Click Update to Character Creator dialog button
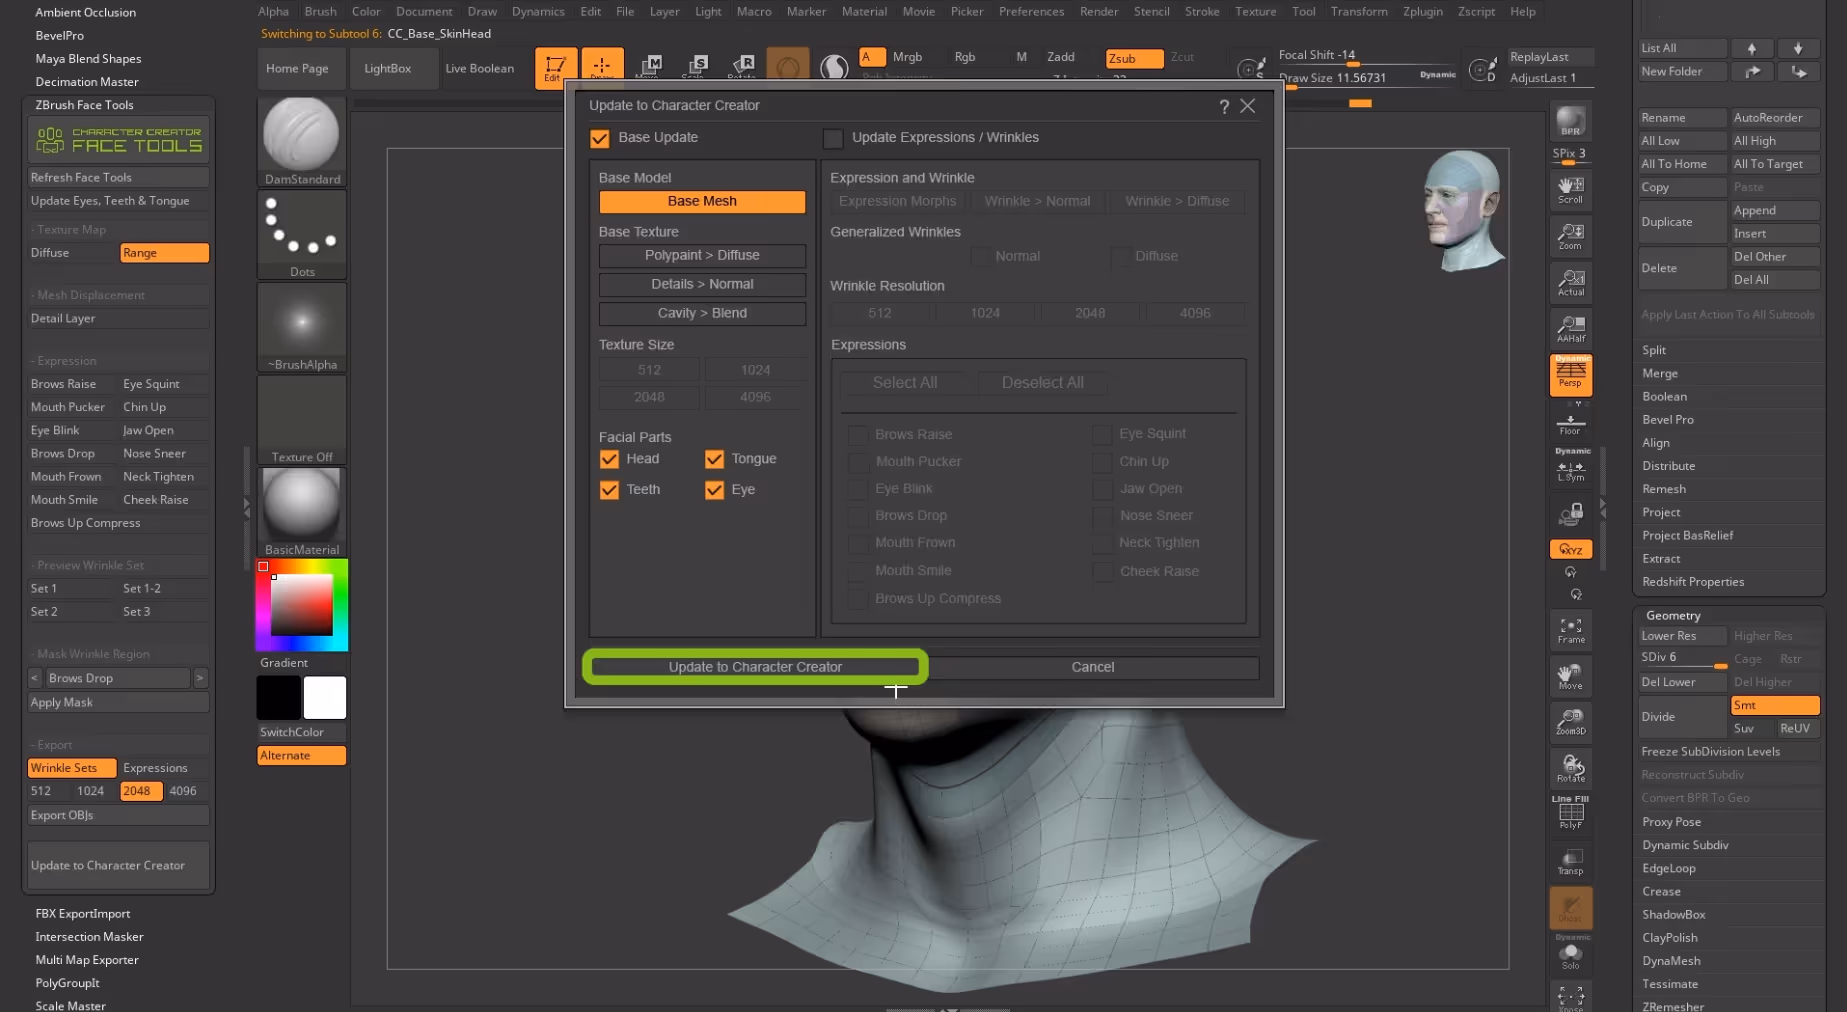Viewport: 1847px width, 1012px height. [755, 667]
